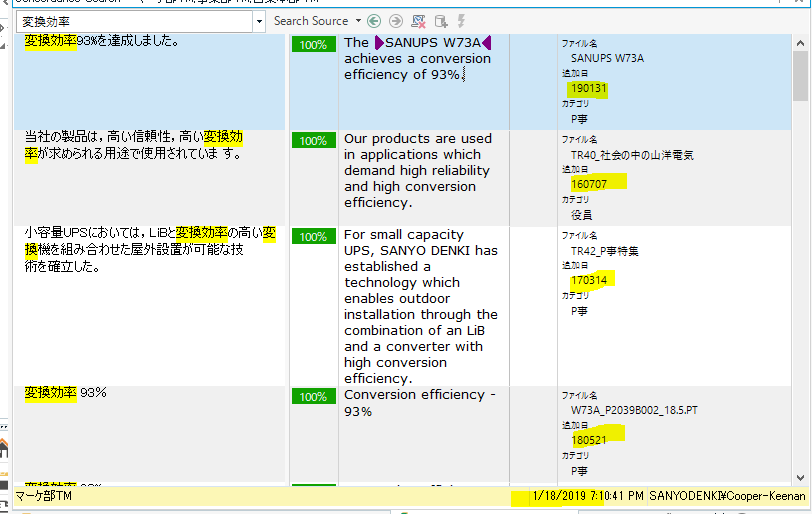
Task: Select the source segment starting 当社の製品は
Action: [x=134, y=145]
